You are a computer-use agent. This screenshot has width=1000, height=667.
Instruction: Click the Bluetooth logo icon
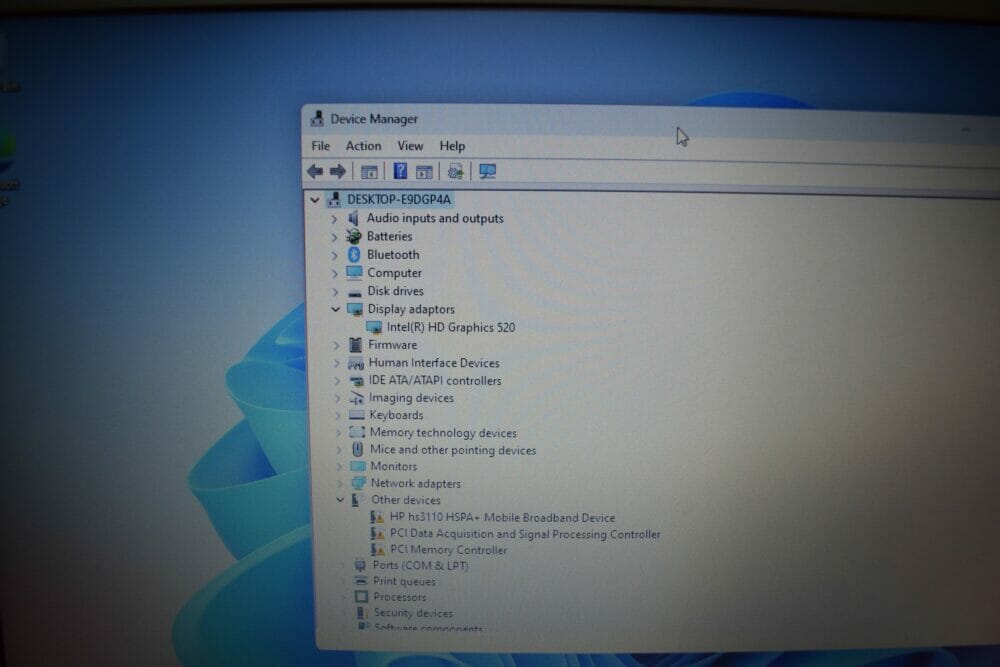click(x=354, y=254)
